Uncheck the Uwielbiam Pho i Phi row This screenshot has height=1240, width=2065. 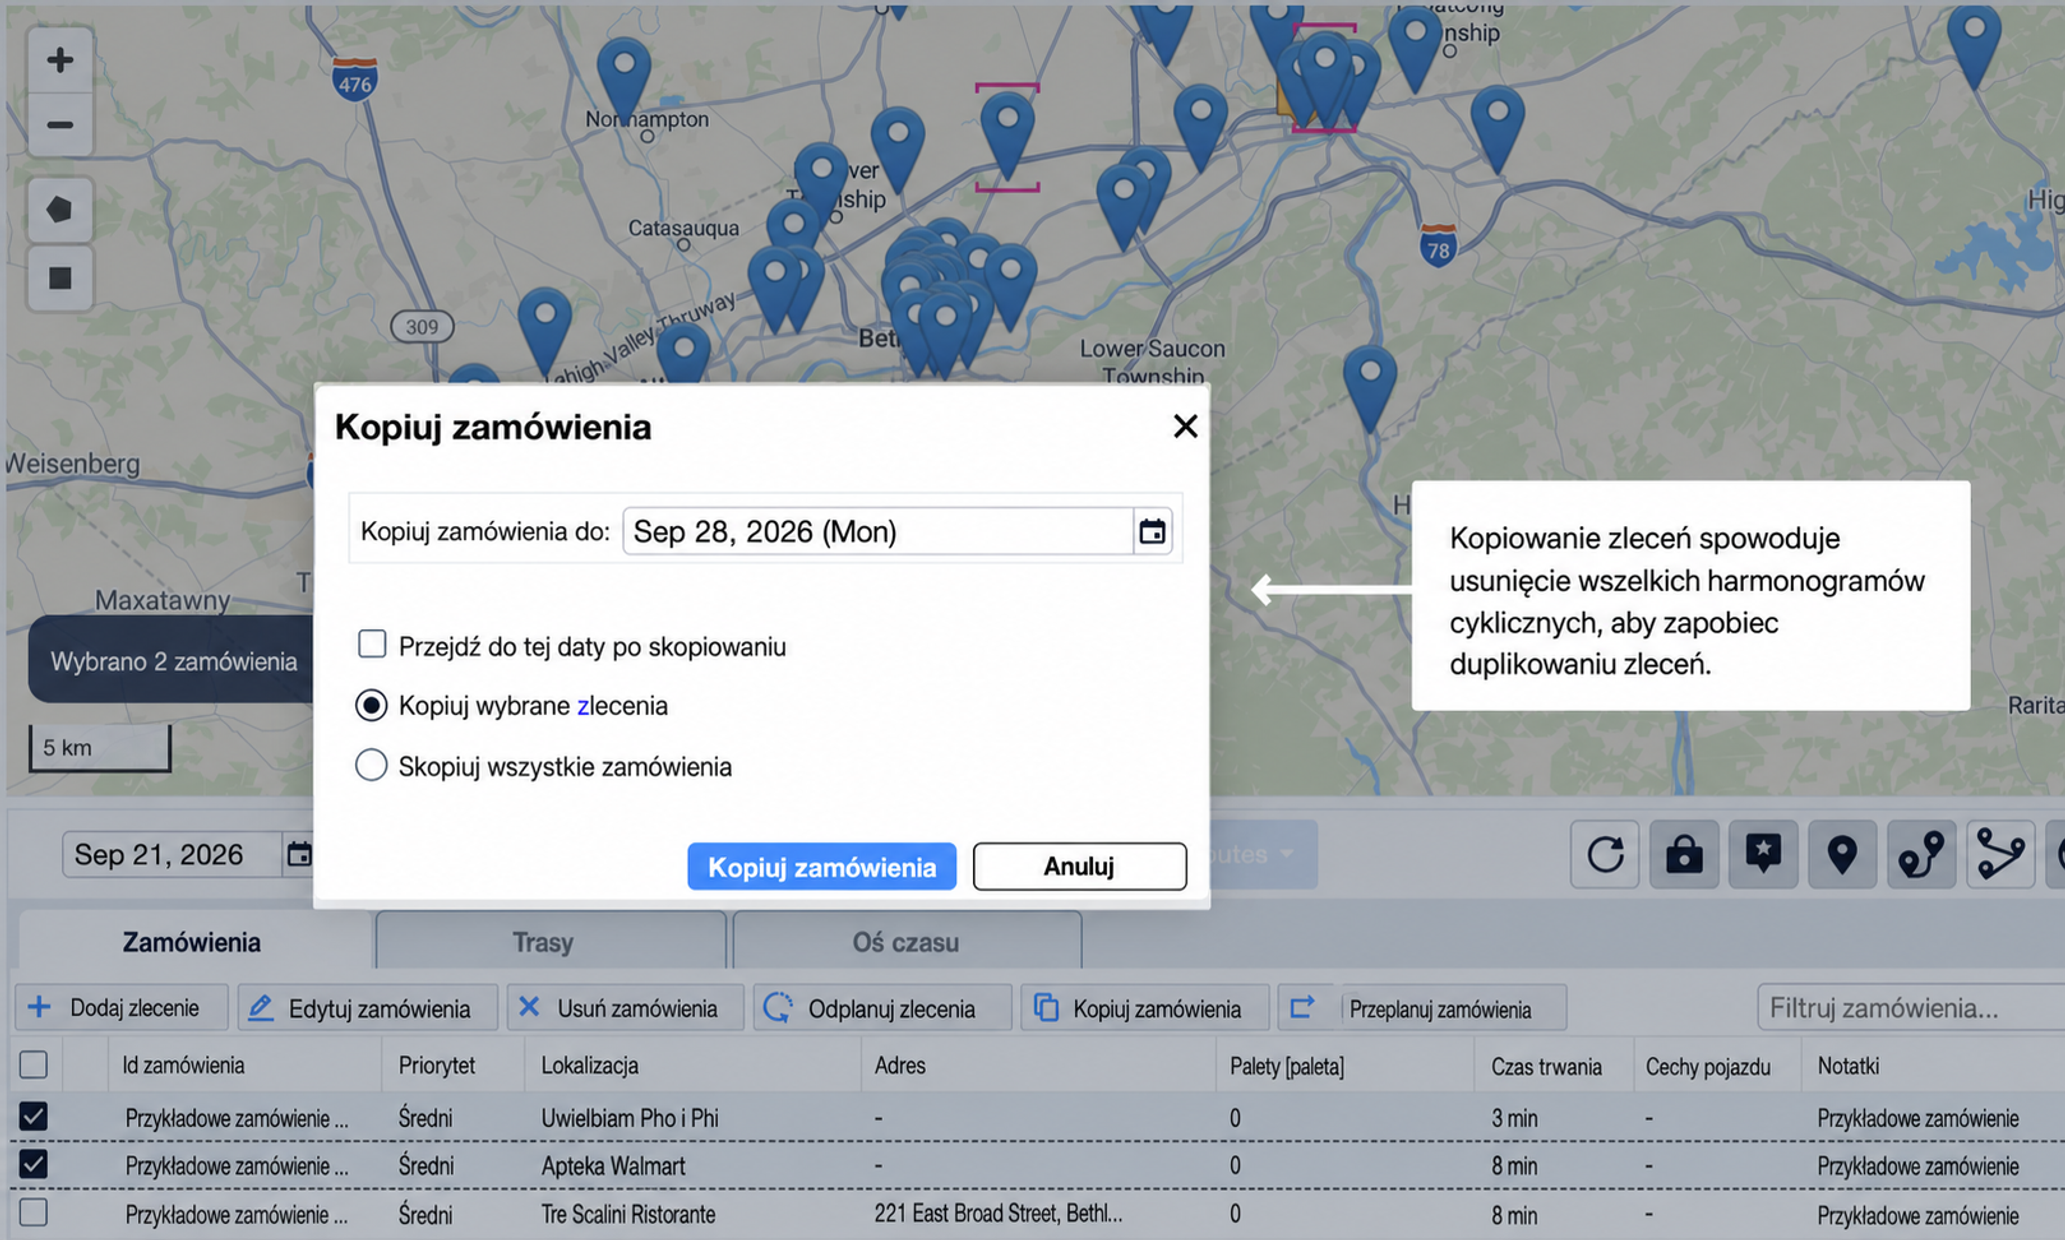tap(33, 1116)
